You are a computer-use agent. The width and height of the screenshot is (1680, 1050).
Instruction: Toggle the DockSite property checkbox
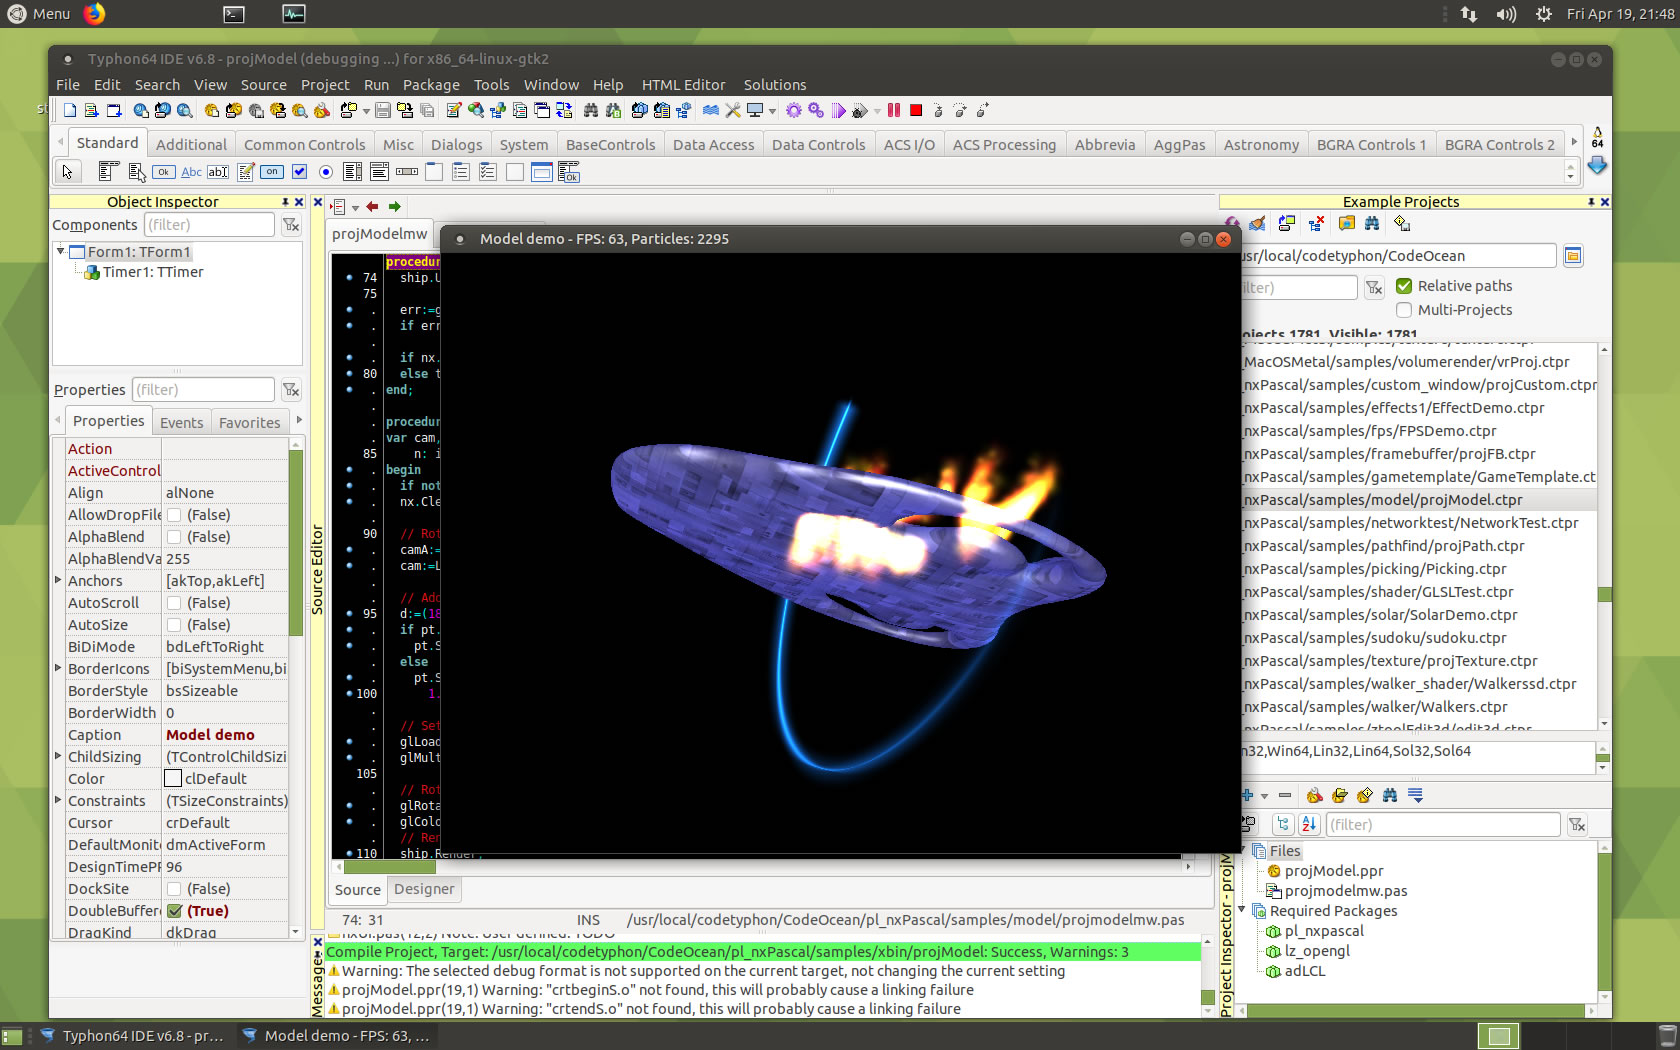(174, 889)
